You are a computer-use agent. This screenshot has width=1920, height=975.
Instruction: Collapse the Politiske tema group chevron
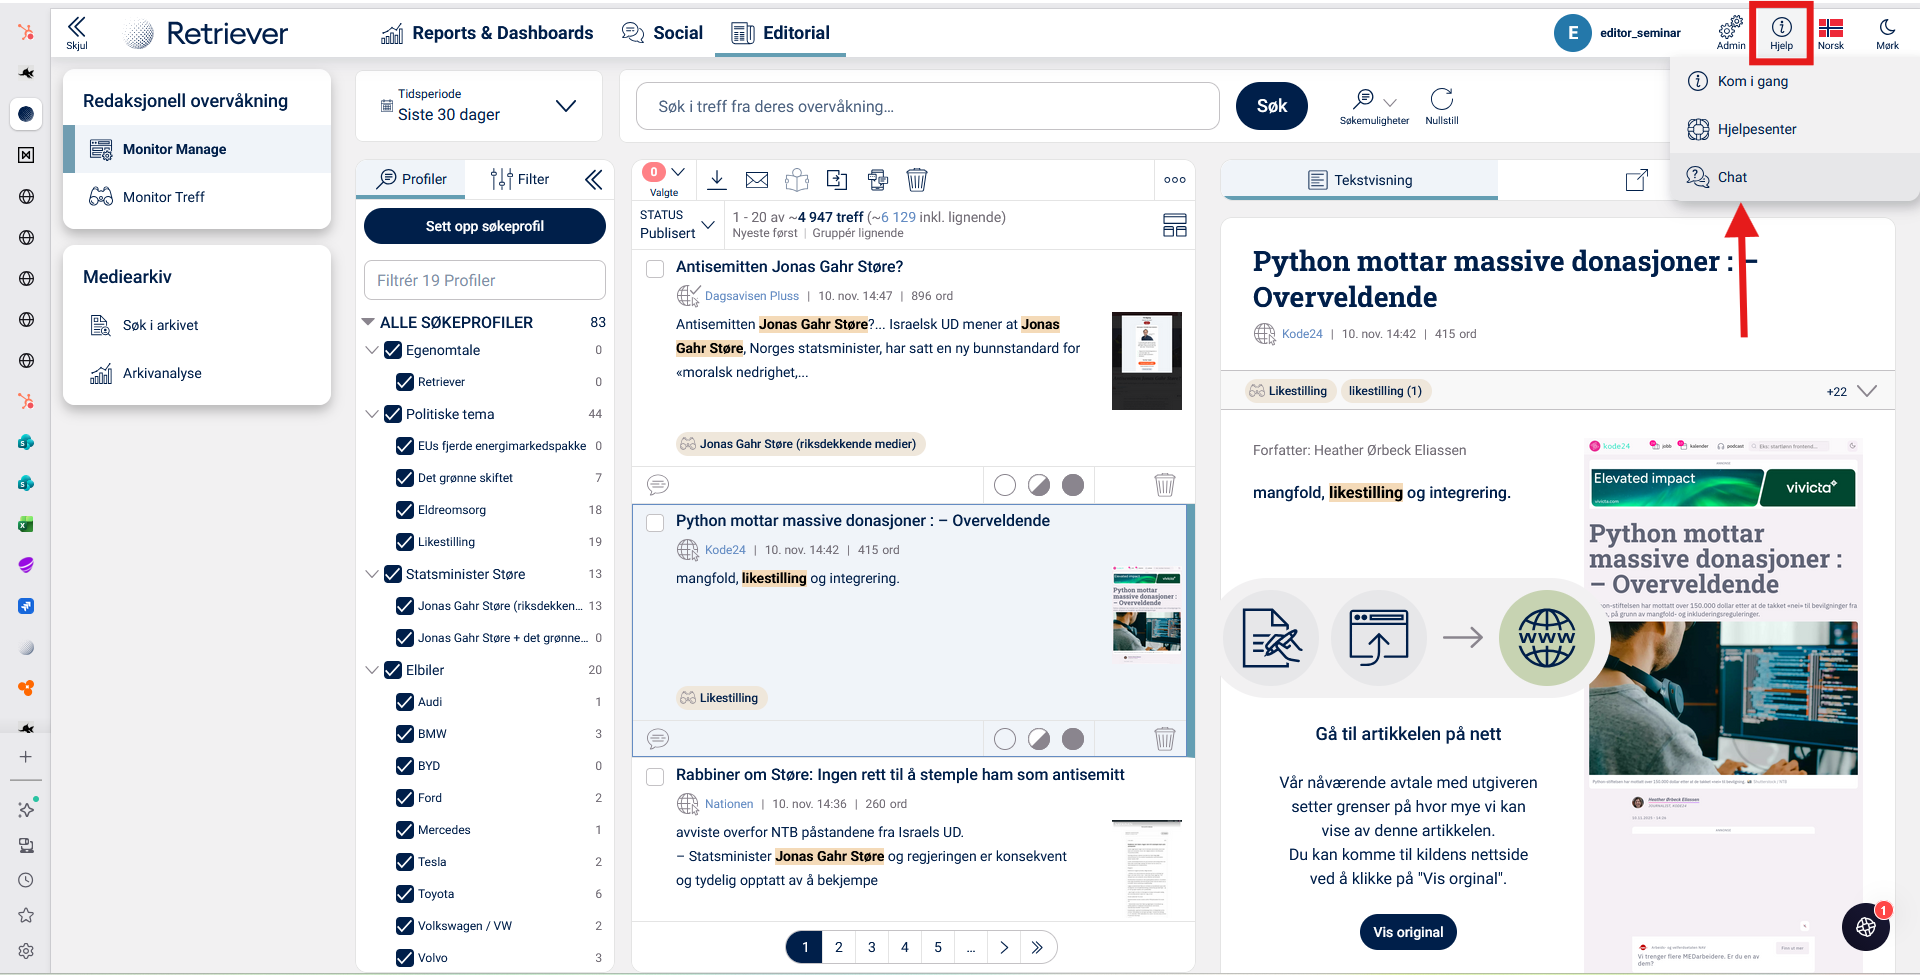pos(372,414)
